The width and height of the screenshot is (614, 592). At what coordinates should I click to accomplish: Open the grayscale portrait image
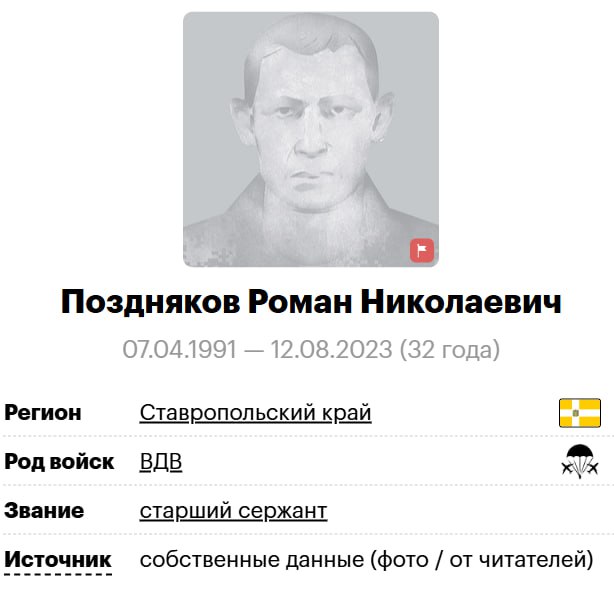coord(311,139)
